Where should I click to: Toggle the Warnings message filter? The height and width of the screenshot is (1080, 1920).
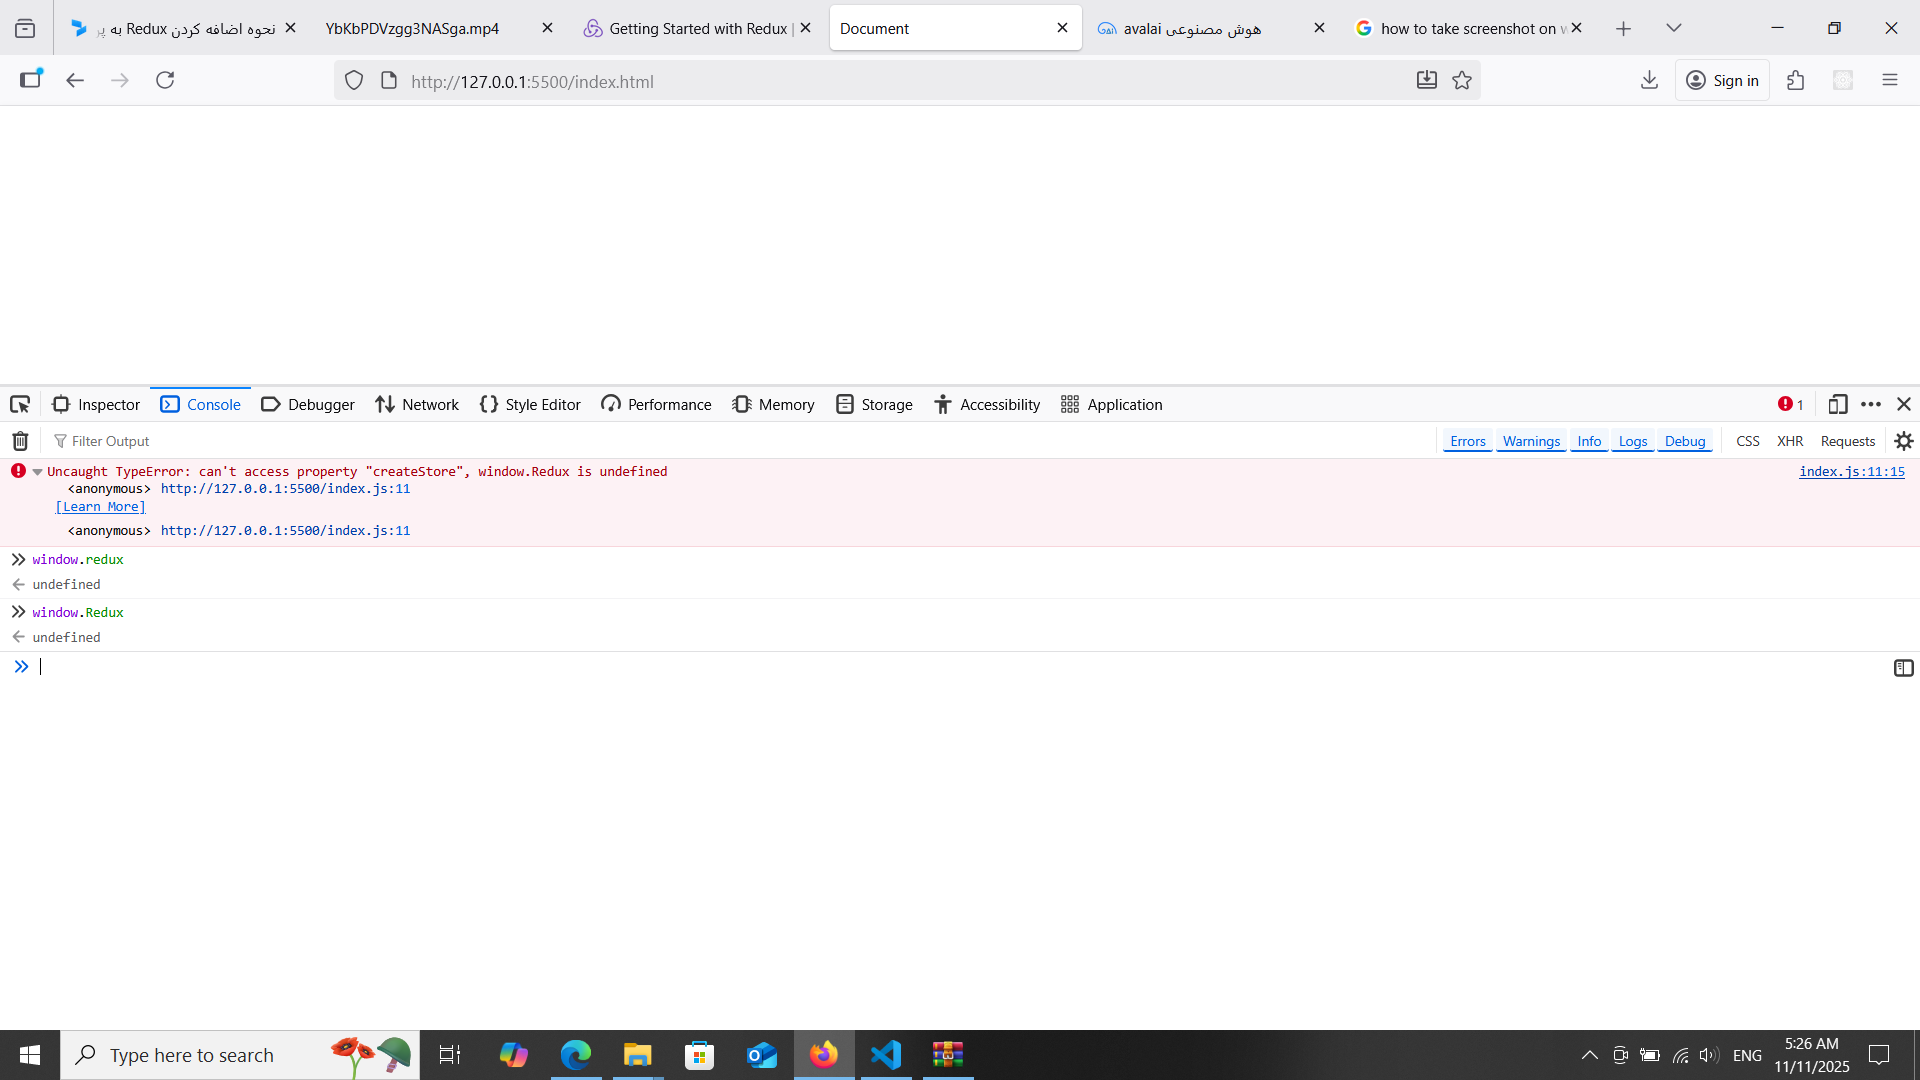pos(1531,440)
